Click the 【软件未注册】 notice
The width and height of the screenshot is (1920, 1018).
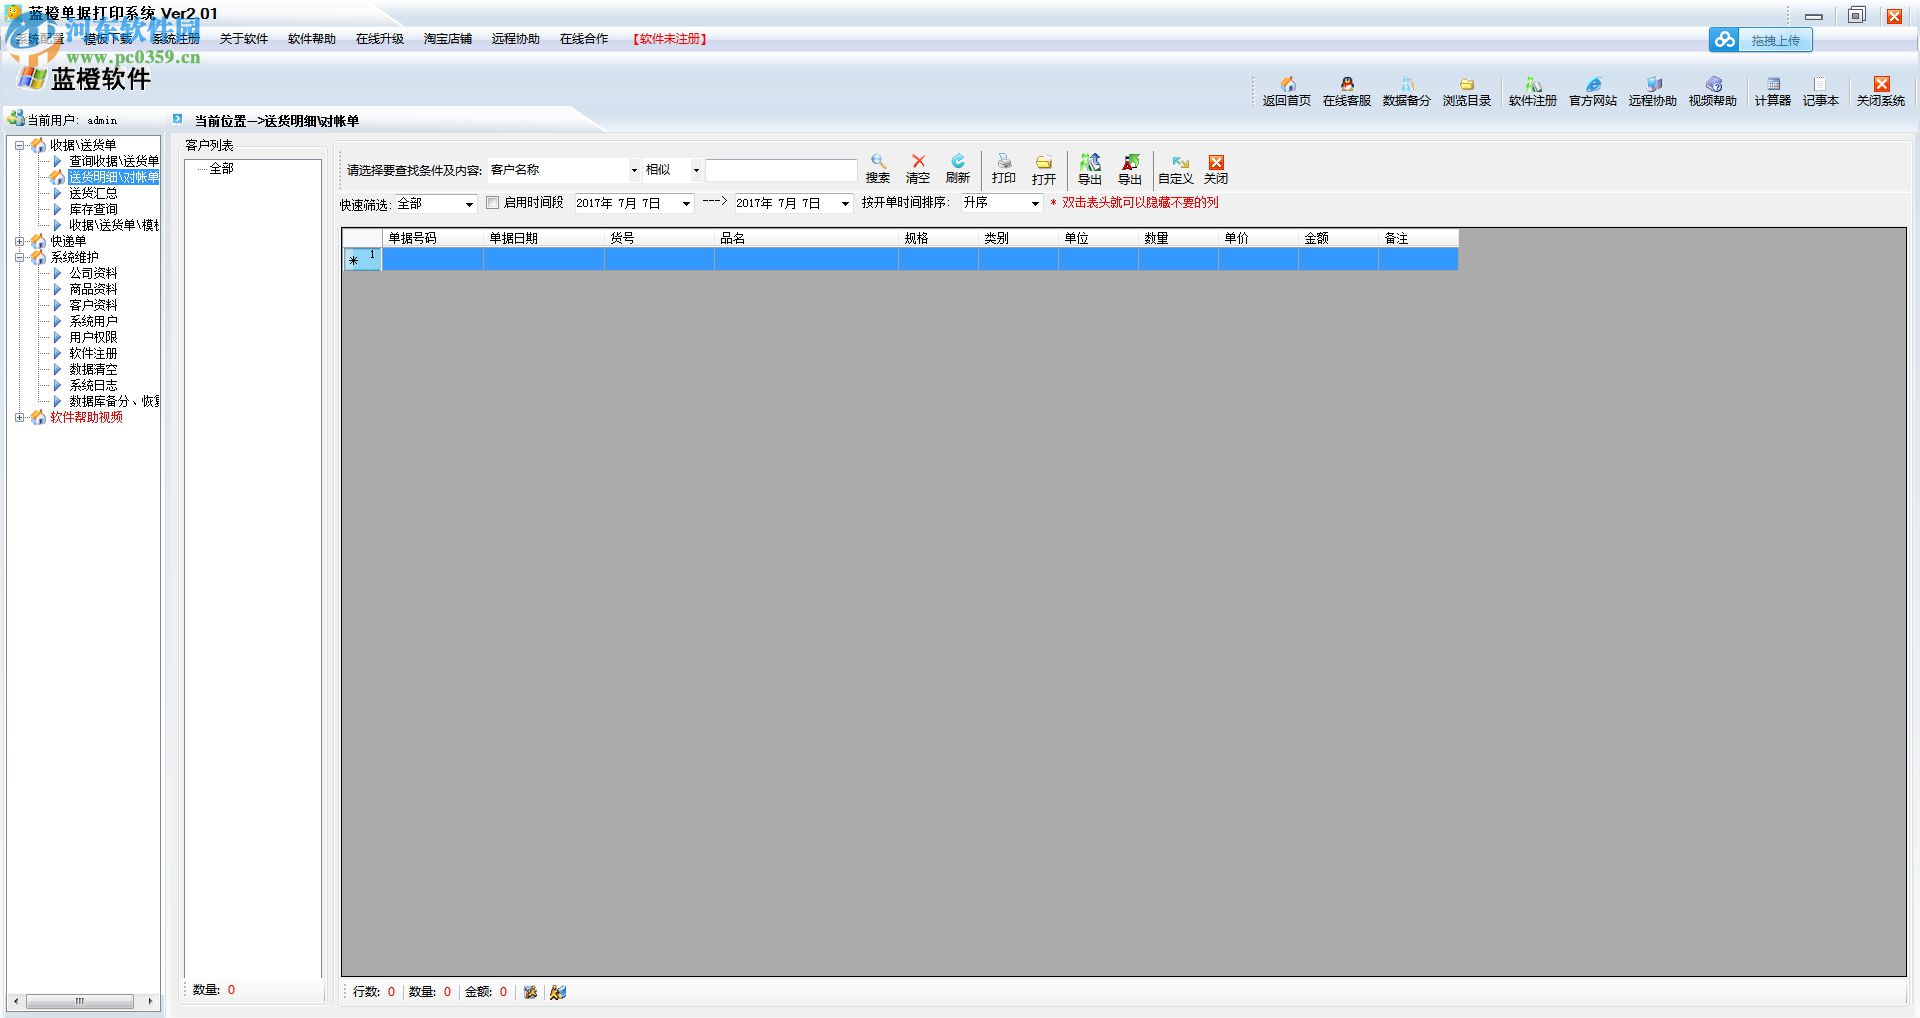pos(670,39)
